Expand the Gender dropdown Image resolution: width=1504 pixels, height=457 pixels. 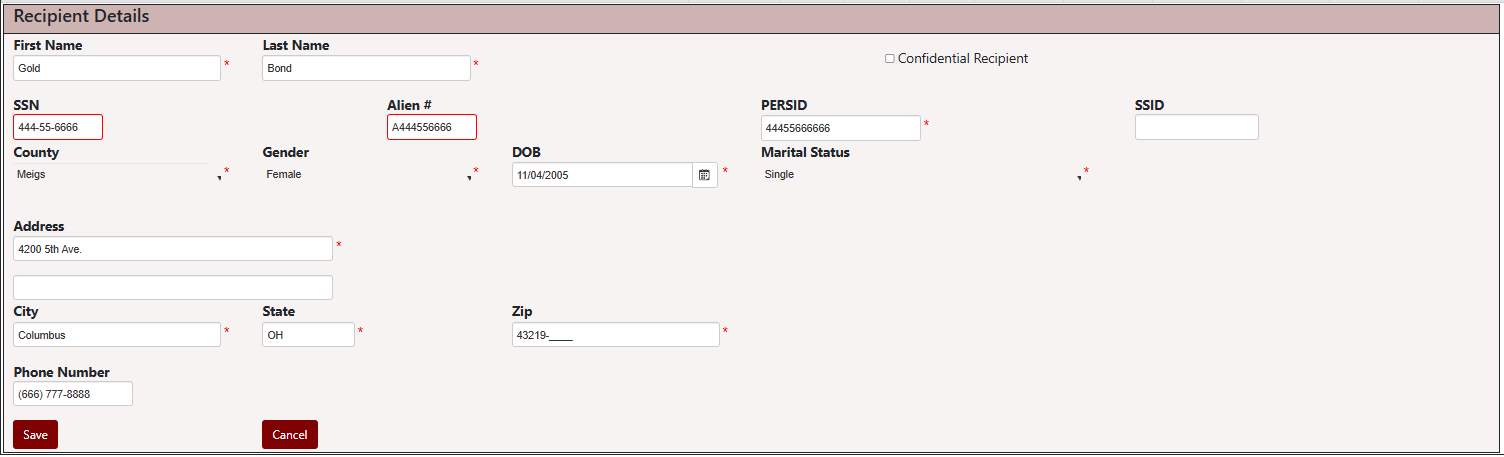(366, 175)
